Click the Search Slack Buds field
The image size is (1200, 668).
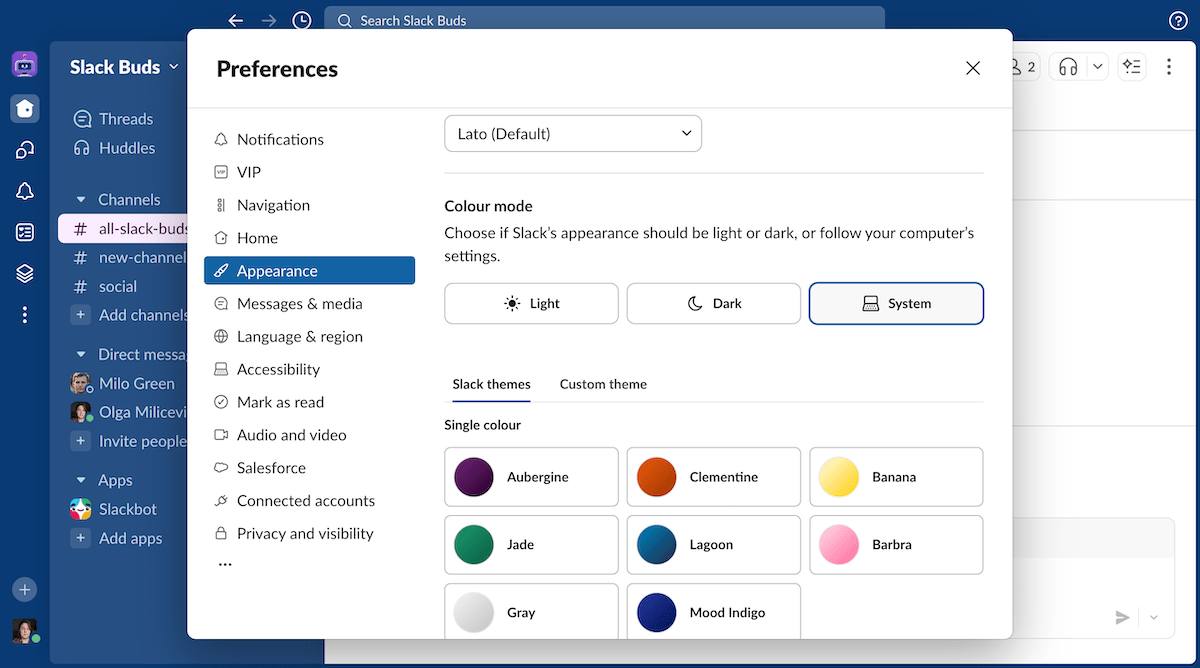tap(604, 20)
